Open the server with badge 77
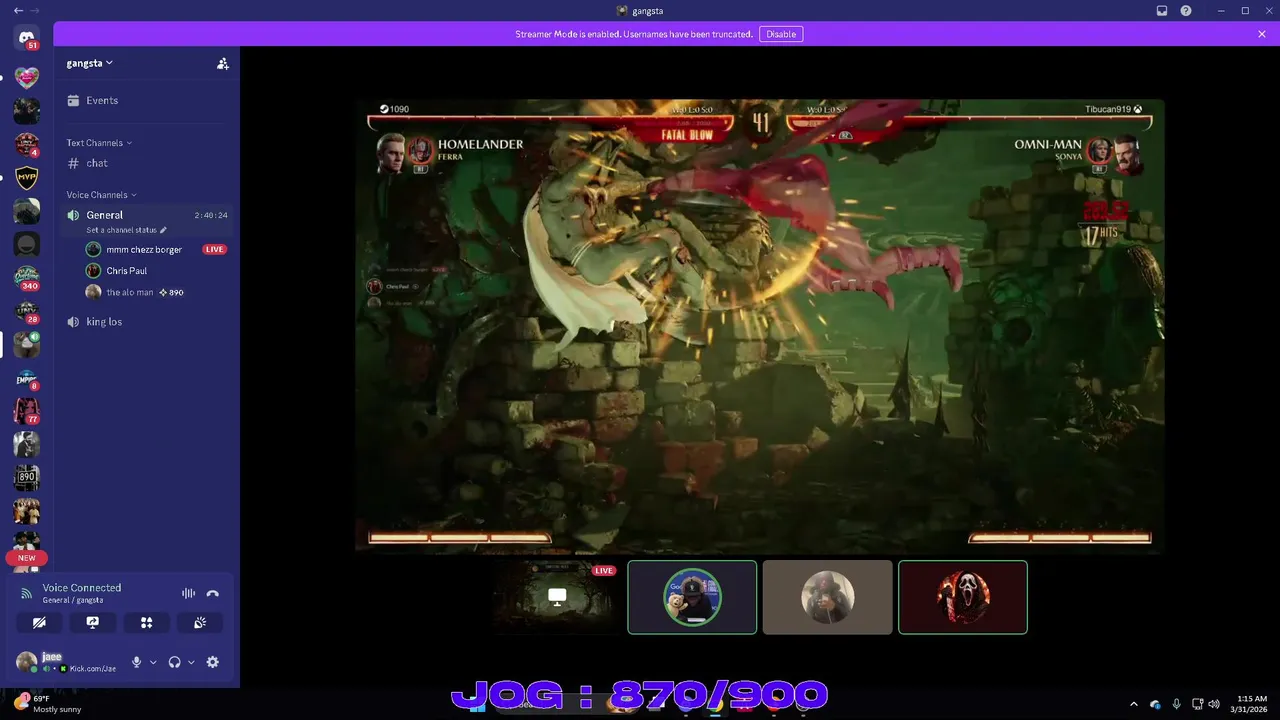The width and height of the screenshot is (1280, 720). point(27,411)
